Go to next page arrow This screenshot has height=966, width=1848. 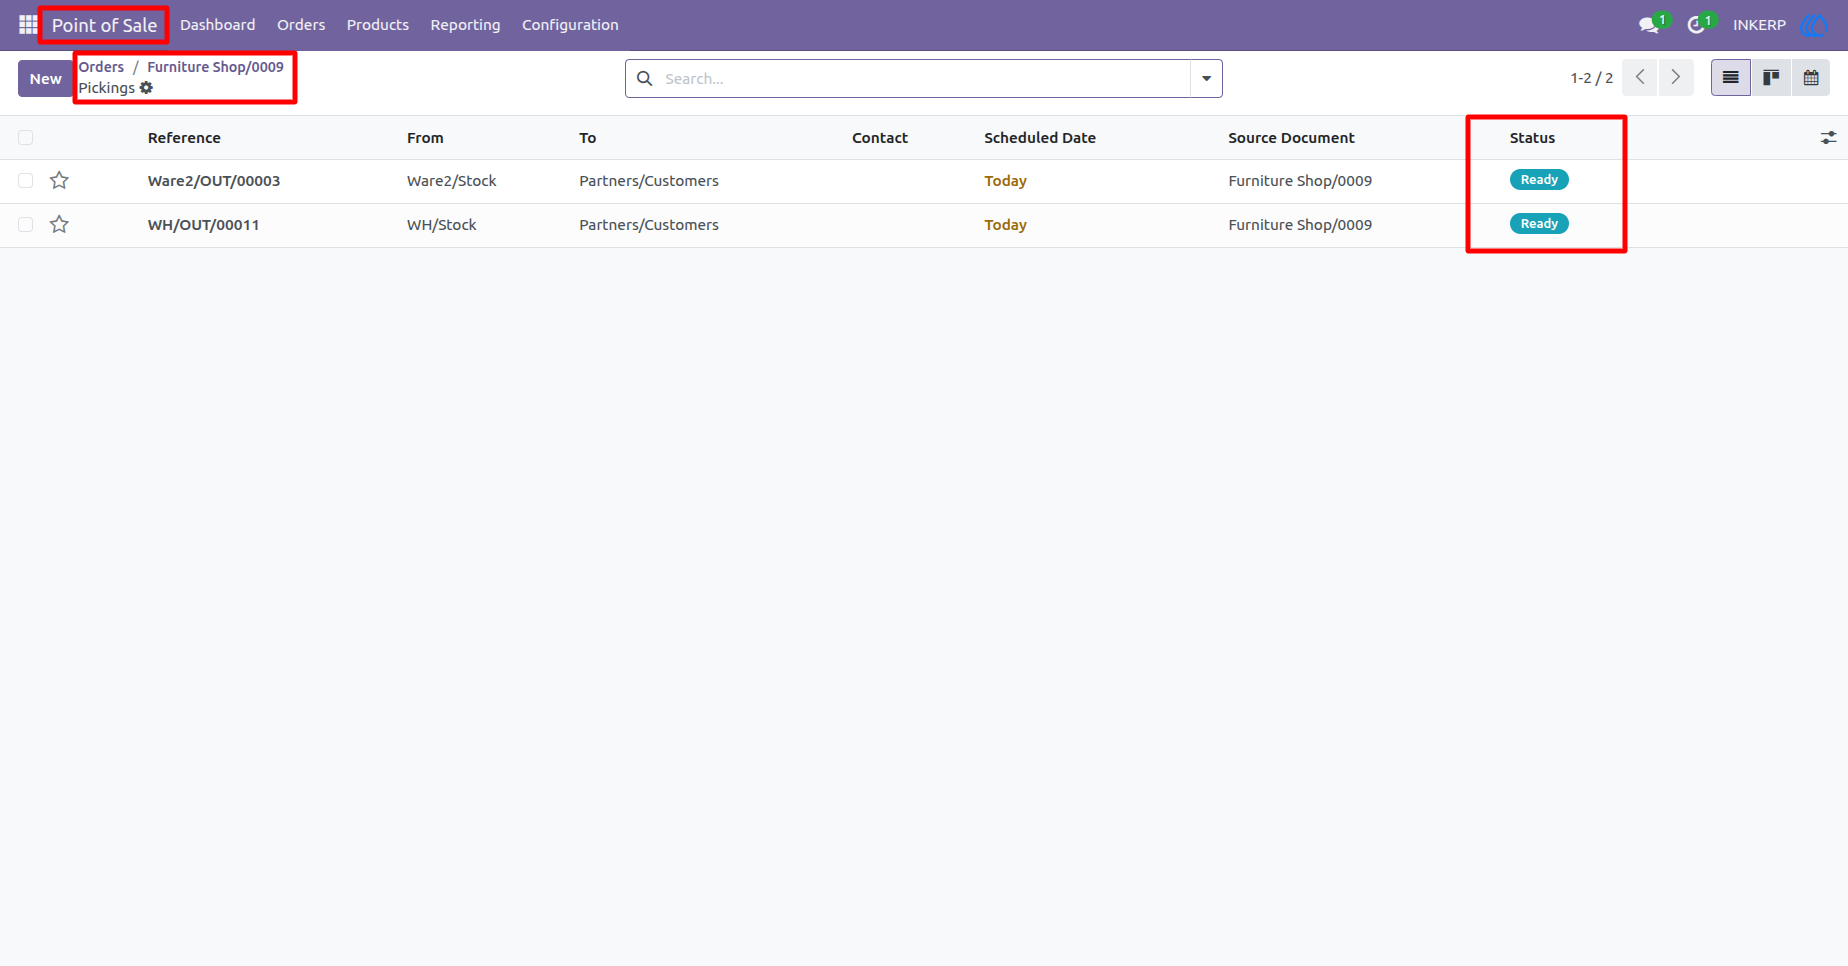point(1676,77)
